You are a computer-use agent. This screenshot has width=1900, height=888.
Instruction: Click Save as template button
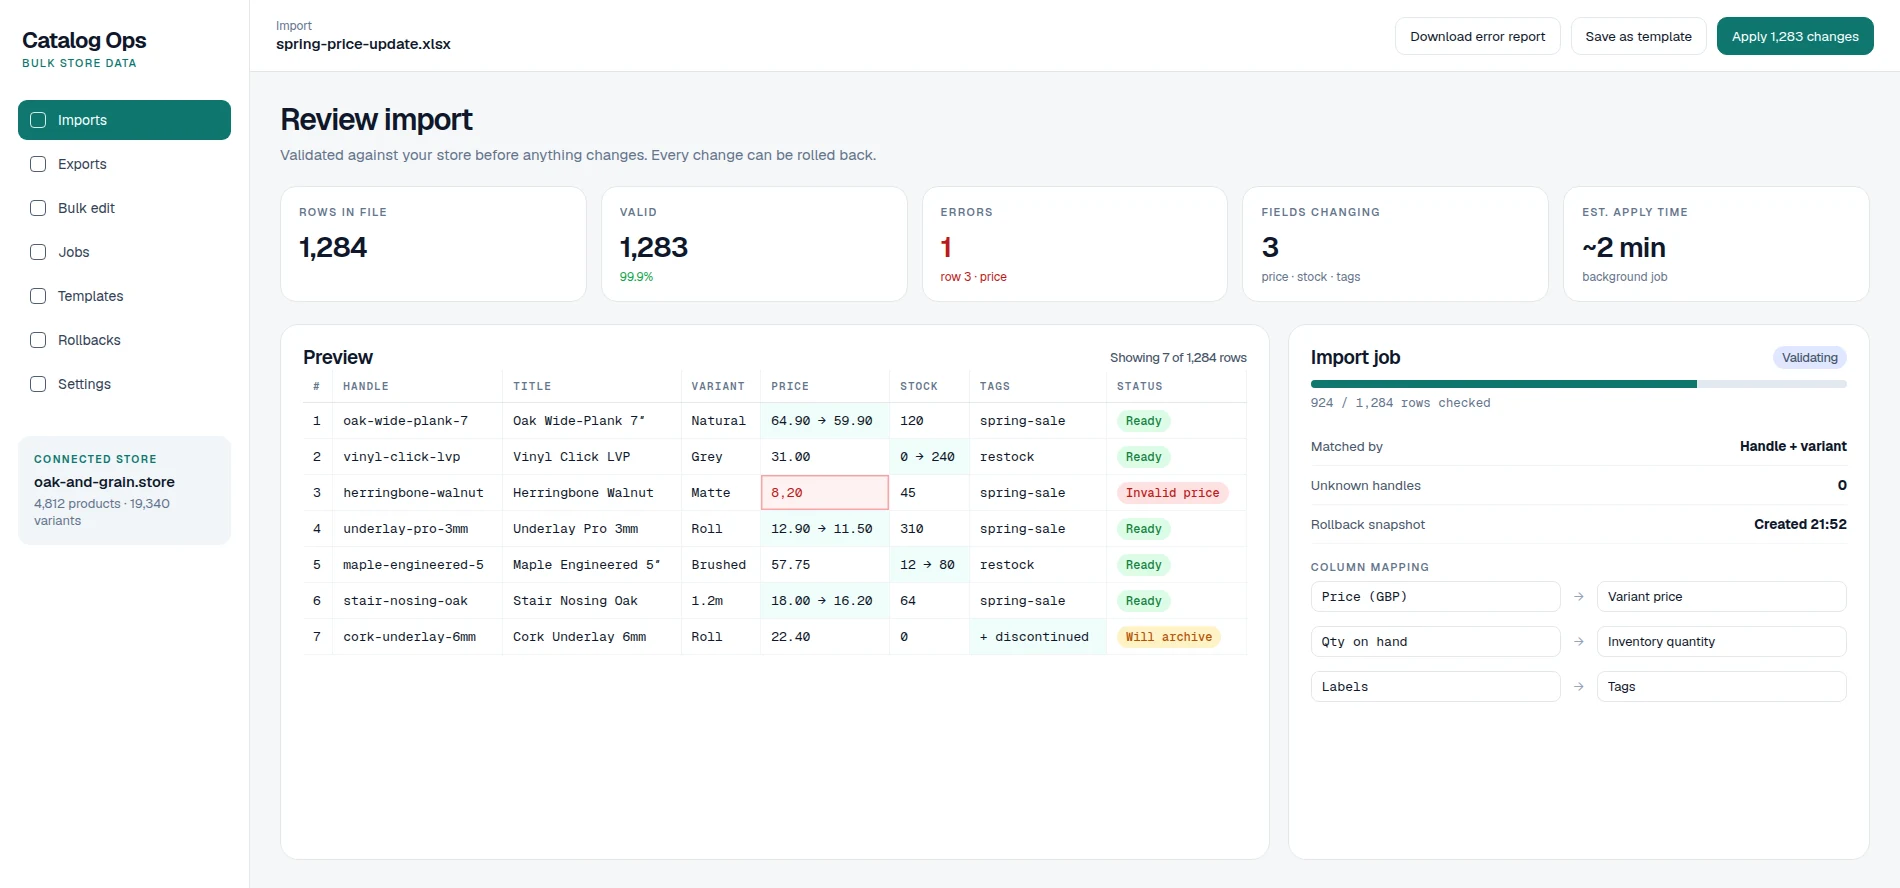point(1638,36)
